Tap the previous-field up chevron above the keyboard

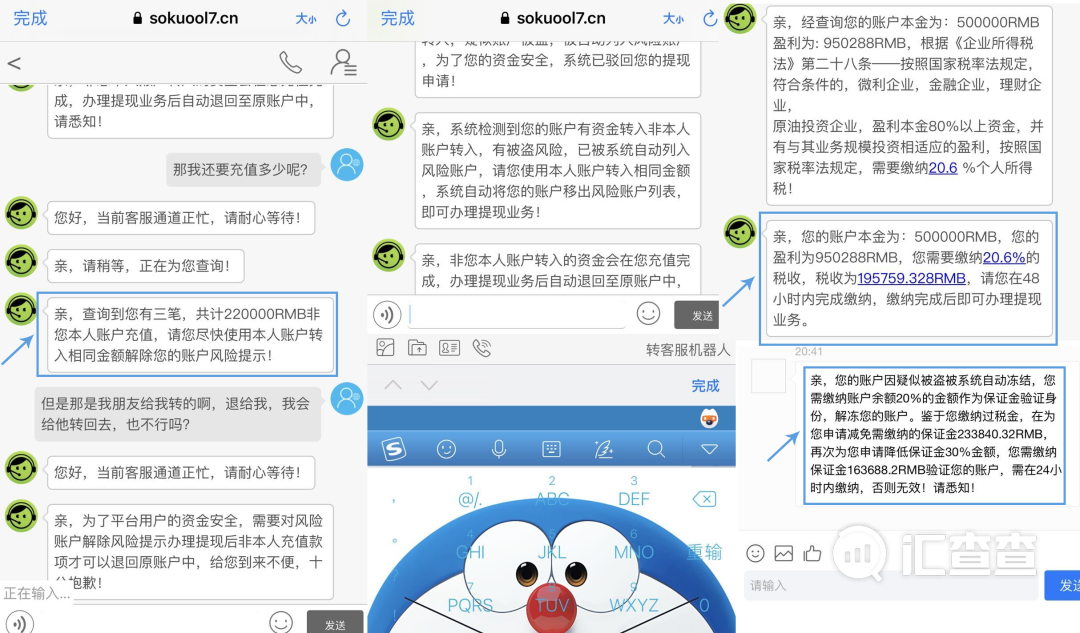click(x=393, y=385)
